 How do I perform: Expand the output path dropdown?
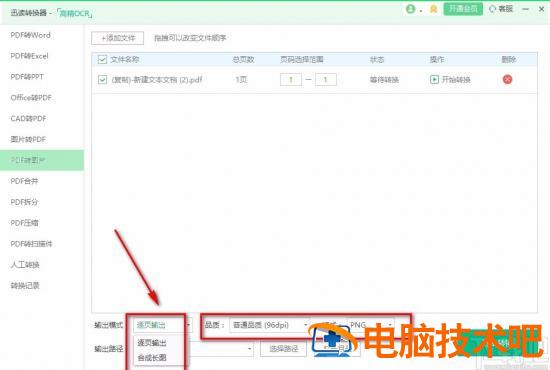click(250, 349)
